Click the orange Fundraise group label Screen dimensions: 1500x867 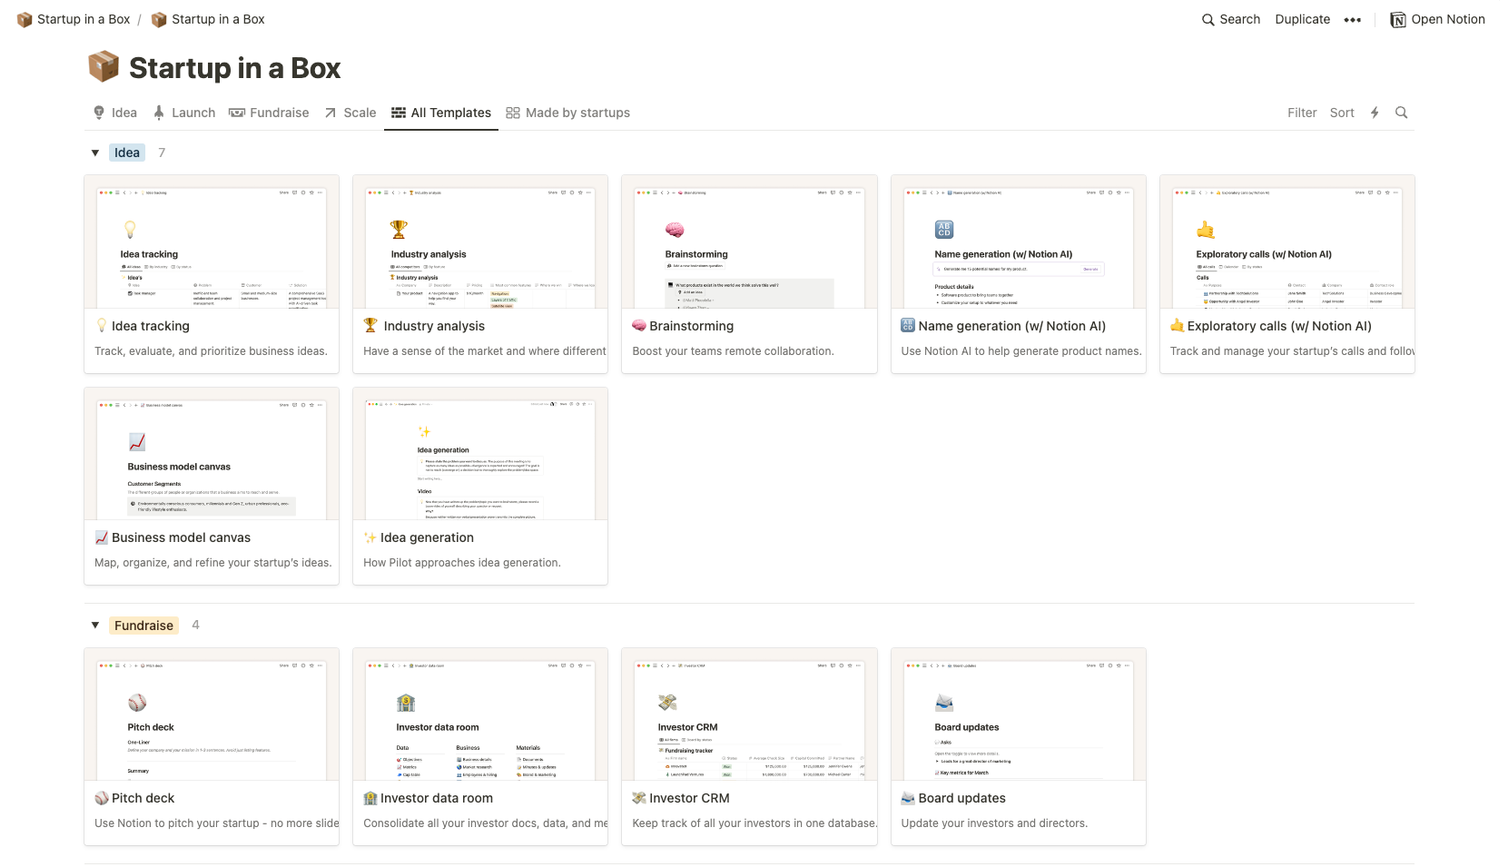click(x=144, y=626)
